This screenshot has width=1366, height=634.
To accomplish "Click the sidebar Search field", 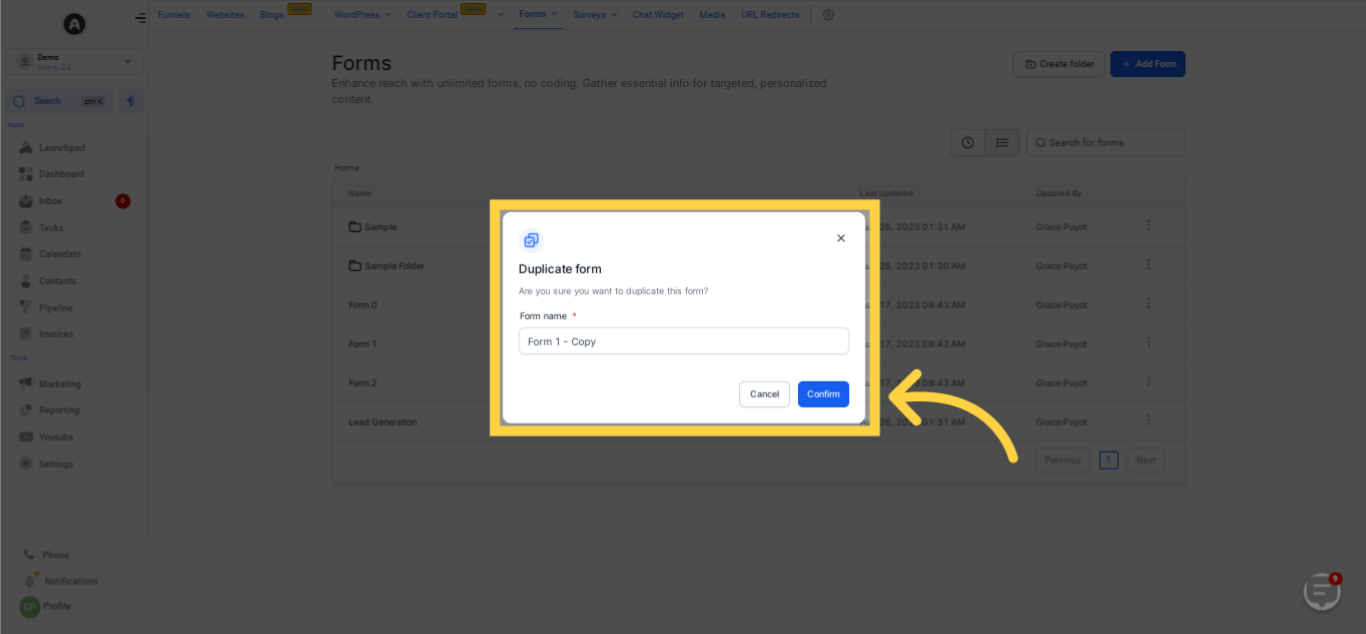I will tap(60, 101).
